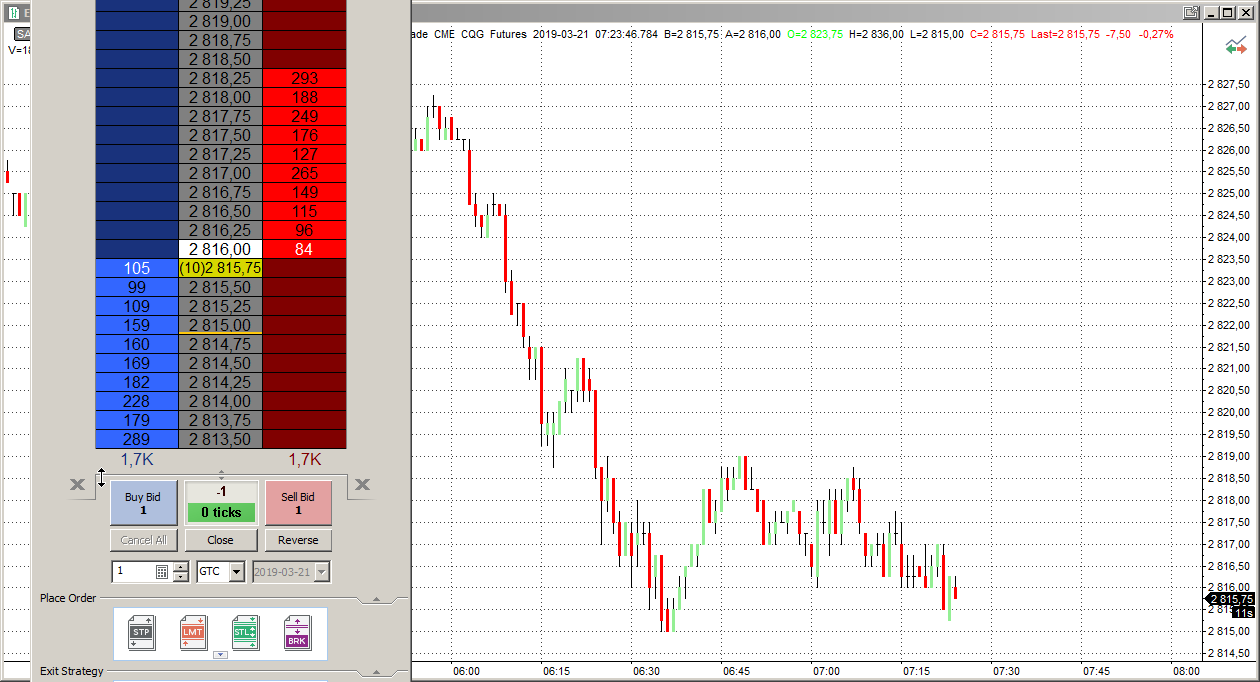Click bid size 179 at 2 813,75
The image size is (1260, 682).
coord(137,420)
